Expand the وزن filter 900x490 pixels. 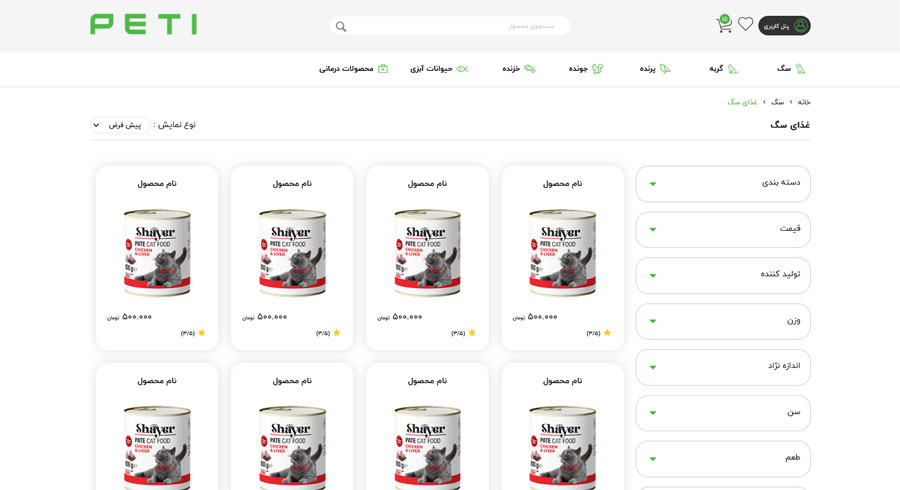tap(723, 321)
